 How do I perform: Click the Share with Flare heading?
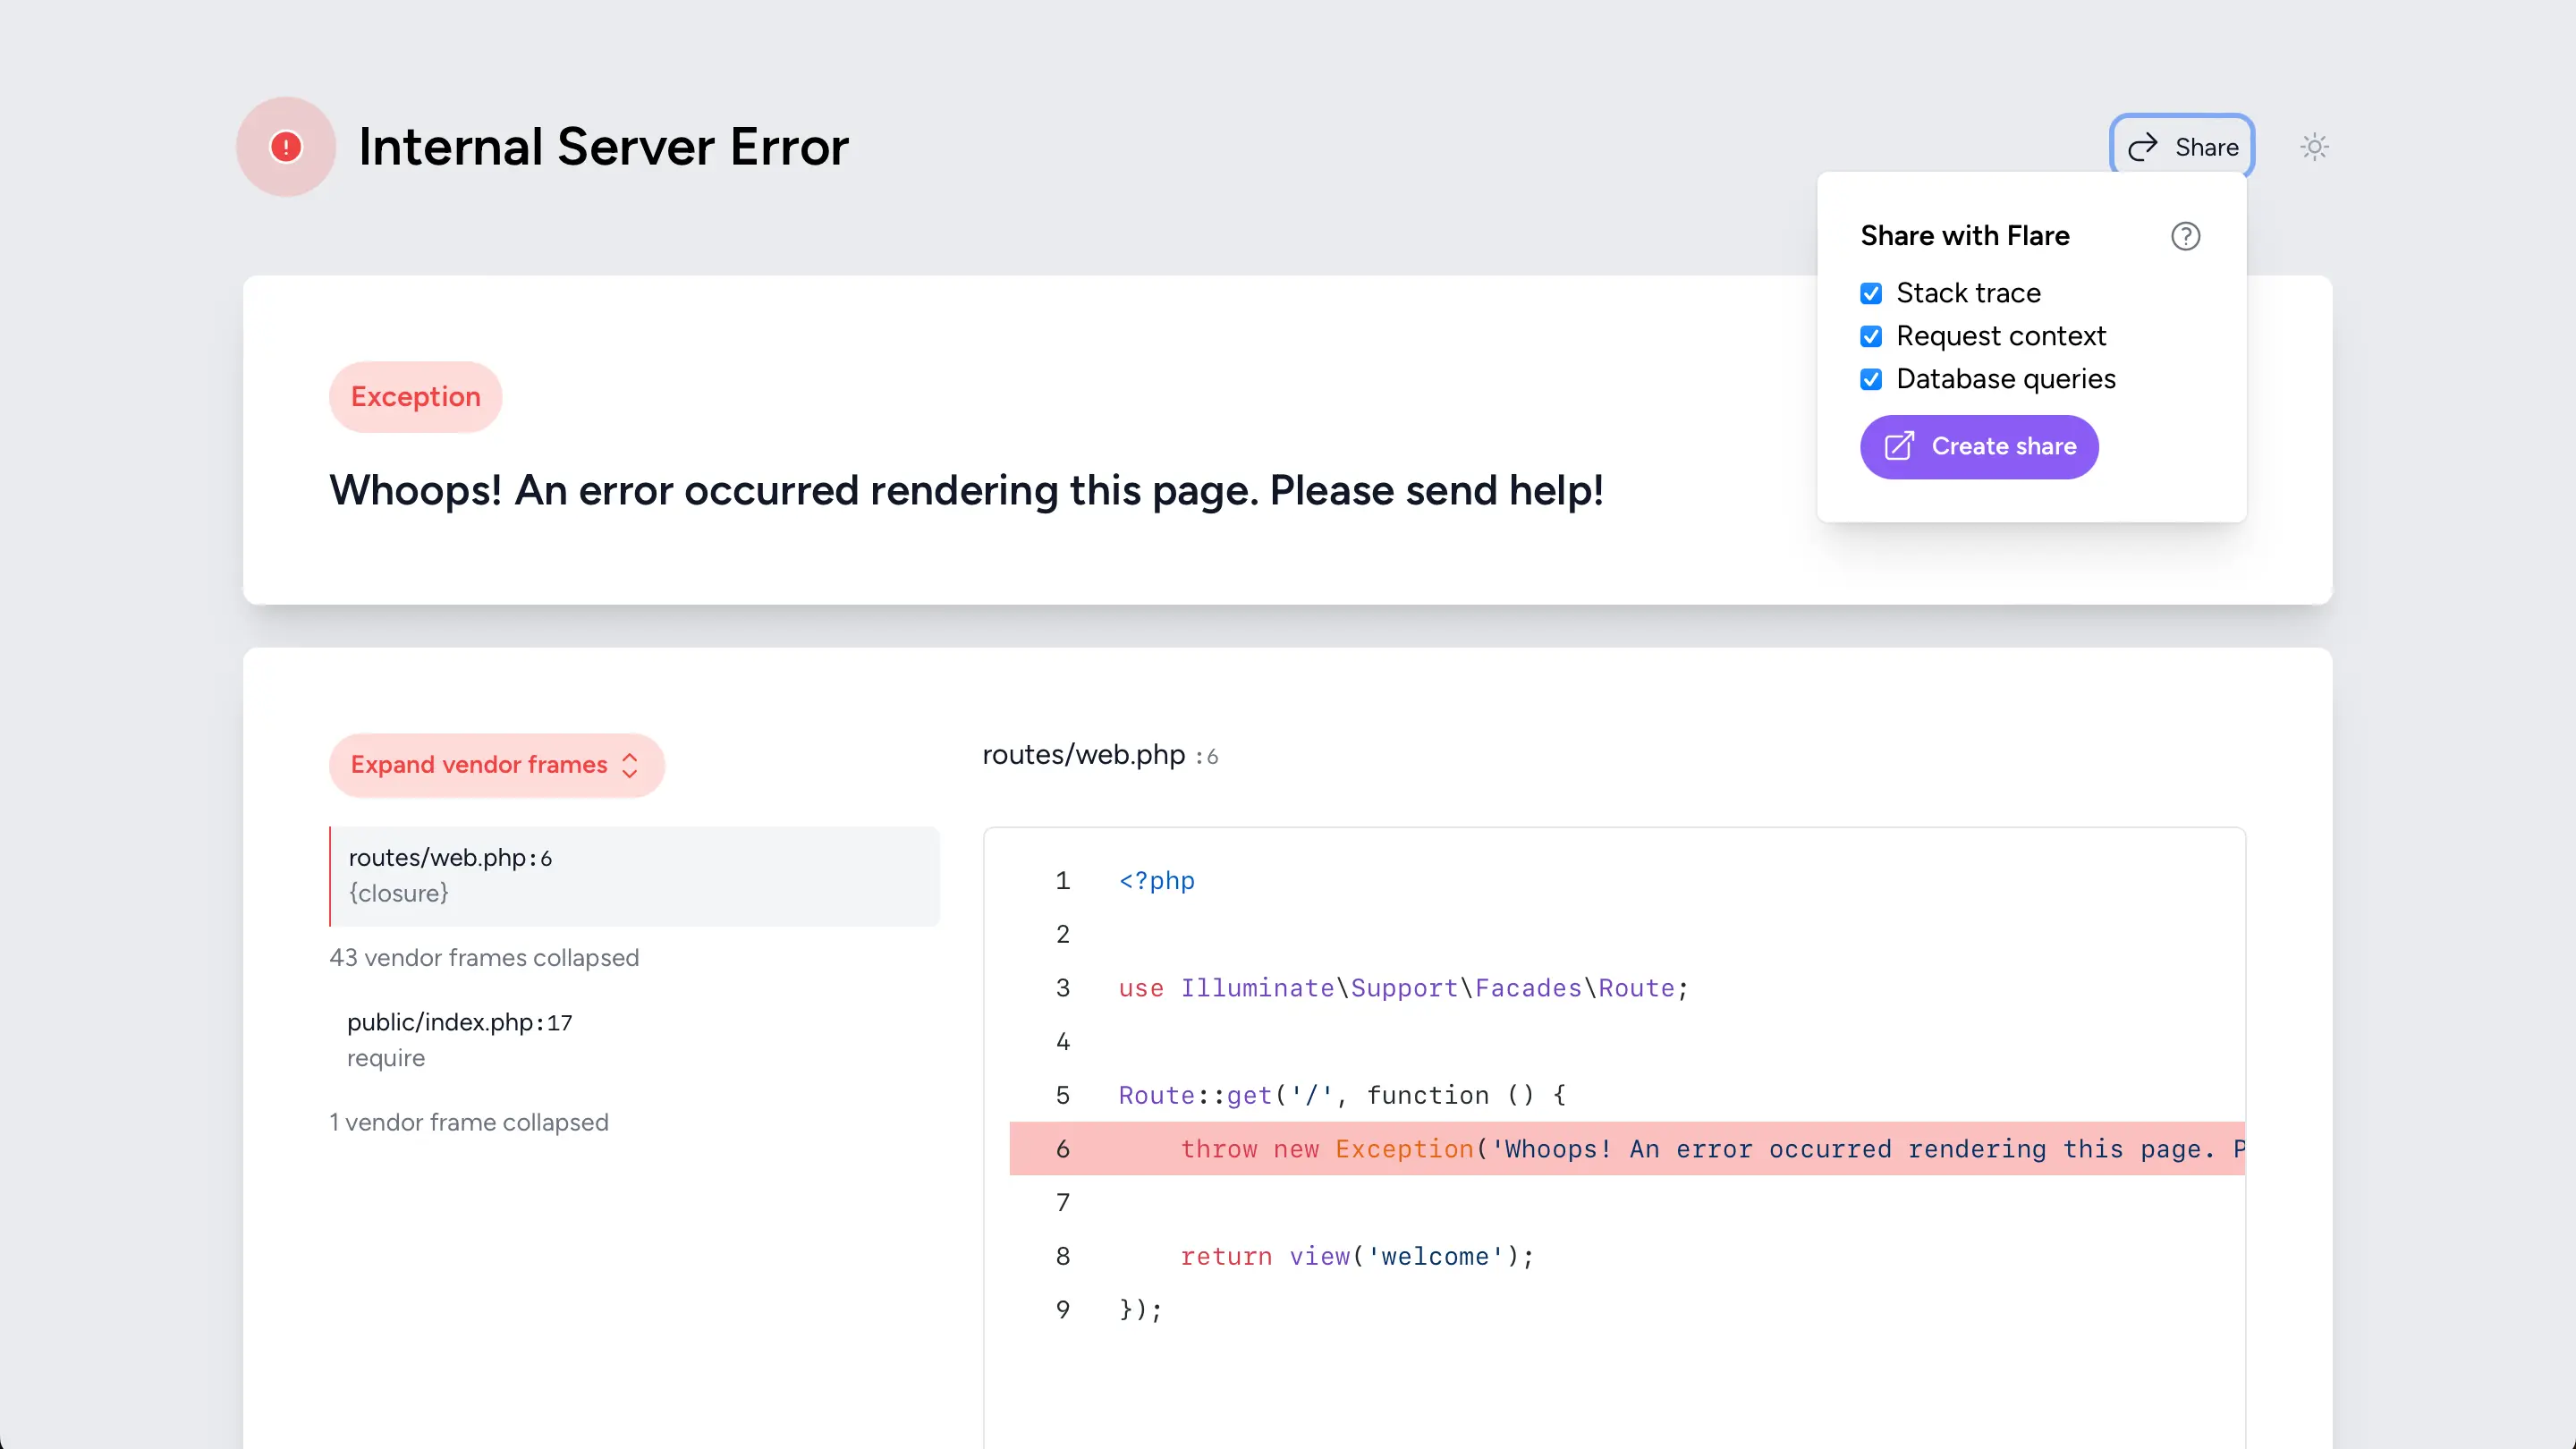click(1964, 236)
